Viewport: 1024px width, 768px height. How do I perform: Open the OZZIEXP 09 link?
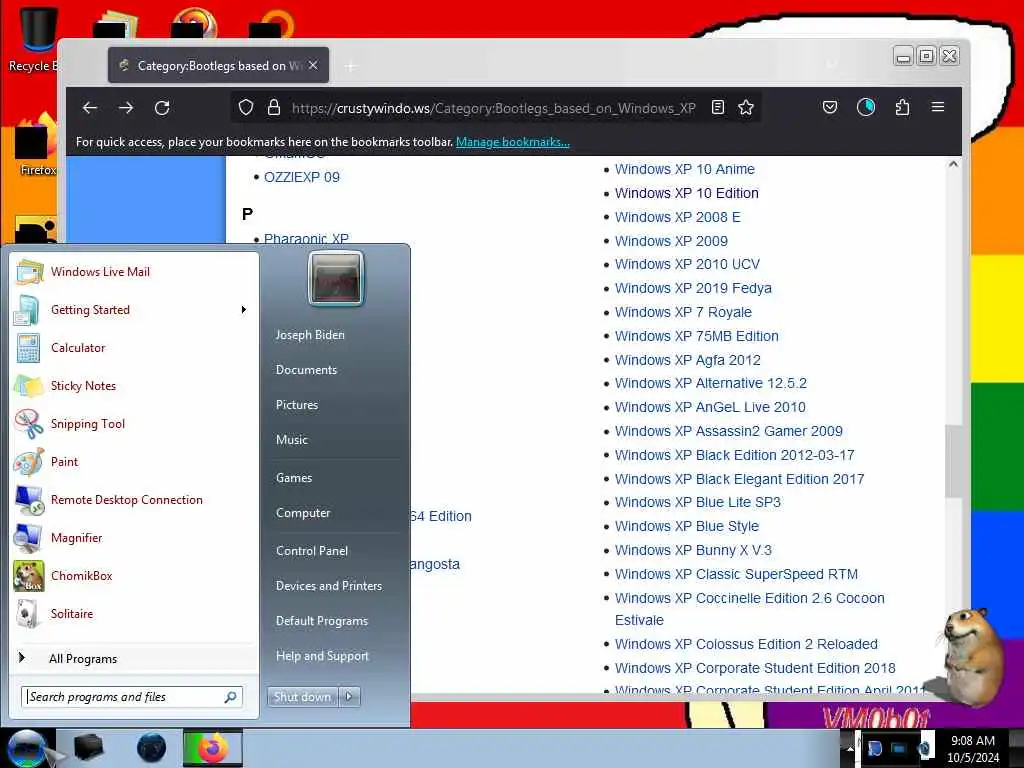tap(302, 177)
